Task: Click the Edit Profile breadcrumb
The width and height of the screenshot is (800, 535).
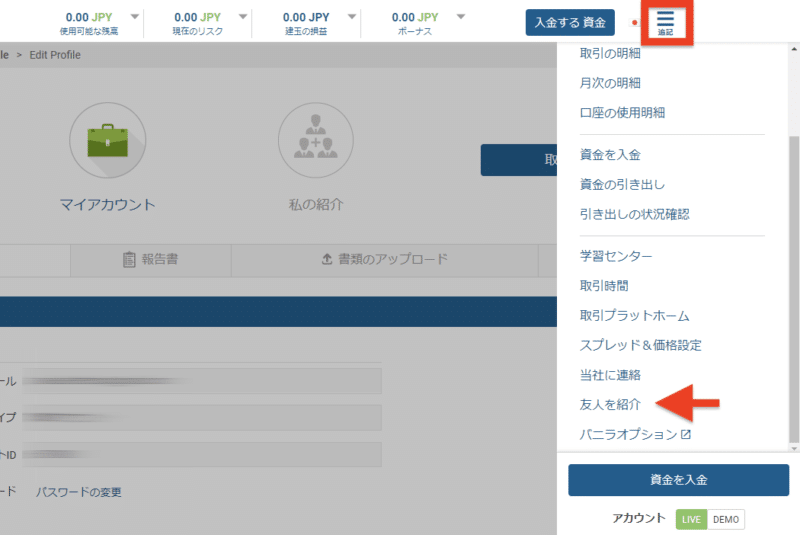Action: point(55,55)
